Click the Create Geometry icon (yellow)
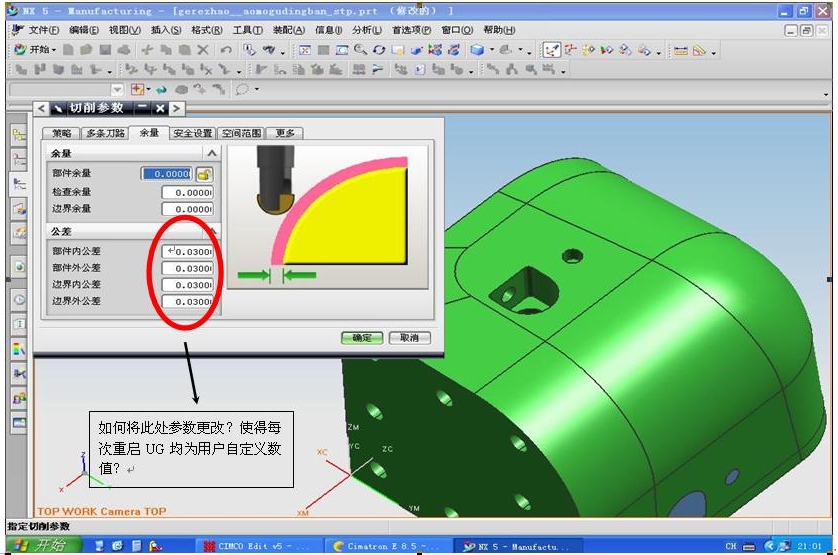 click(588, 50)
